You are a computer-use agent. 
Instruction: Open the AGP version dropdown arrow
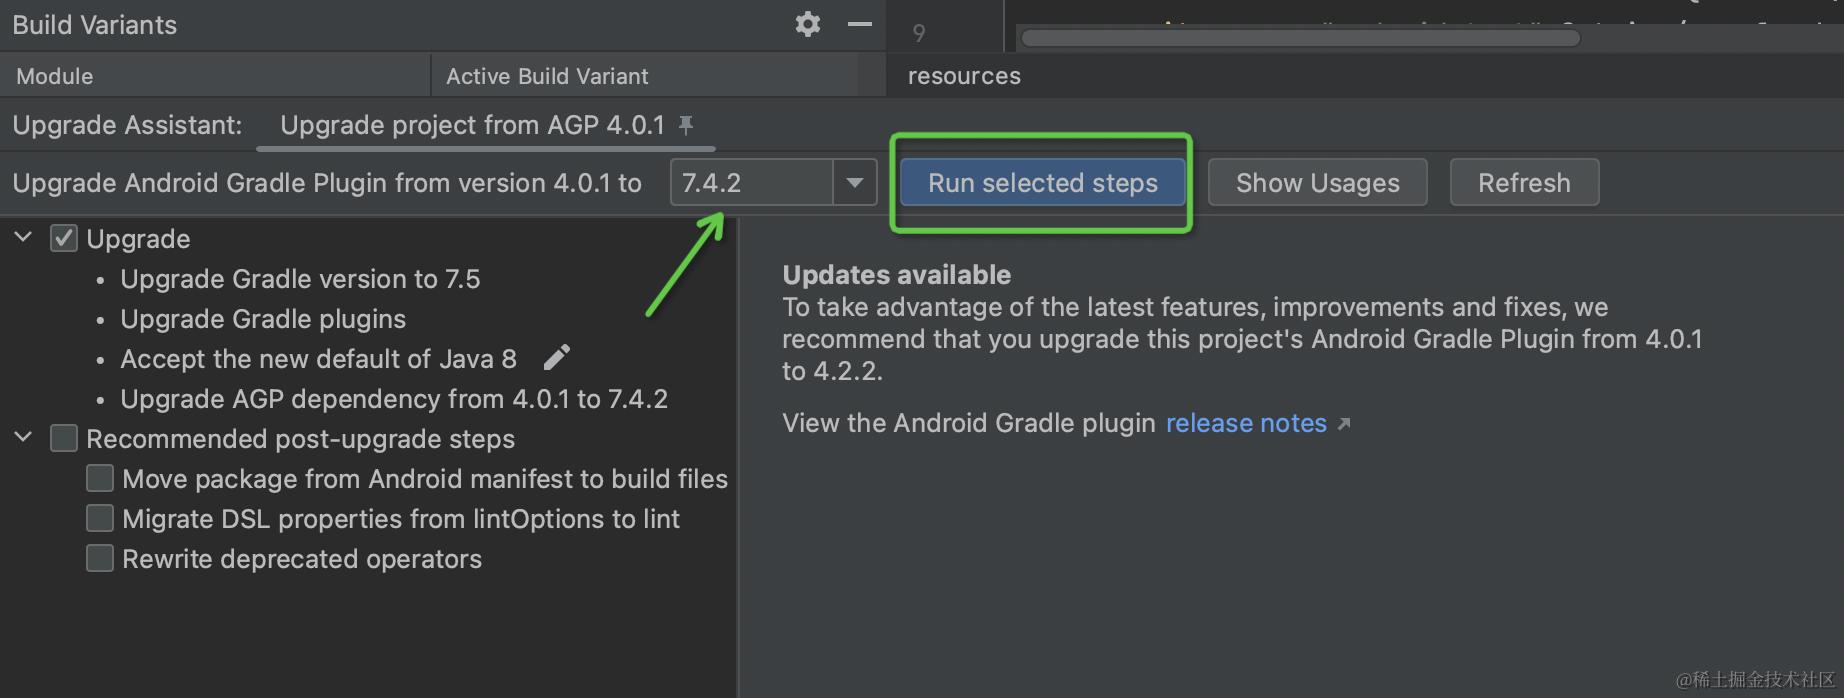pos(855,183)
